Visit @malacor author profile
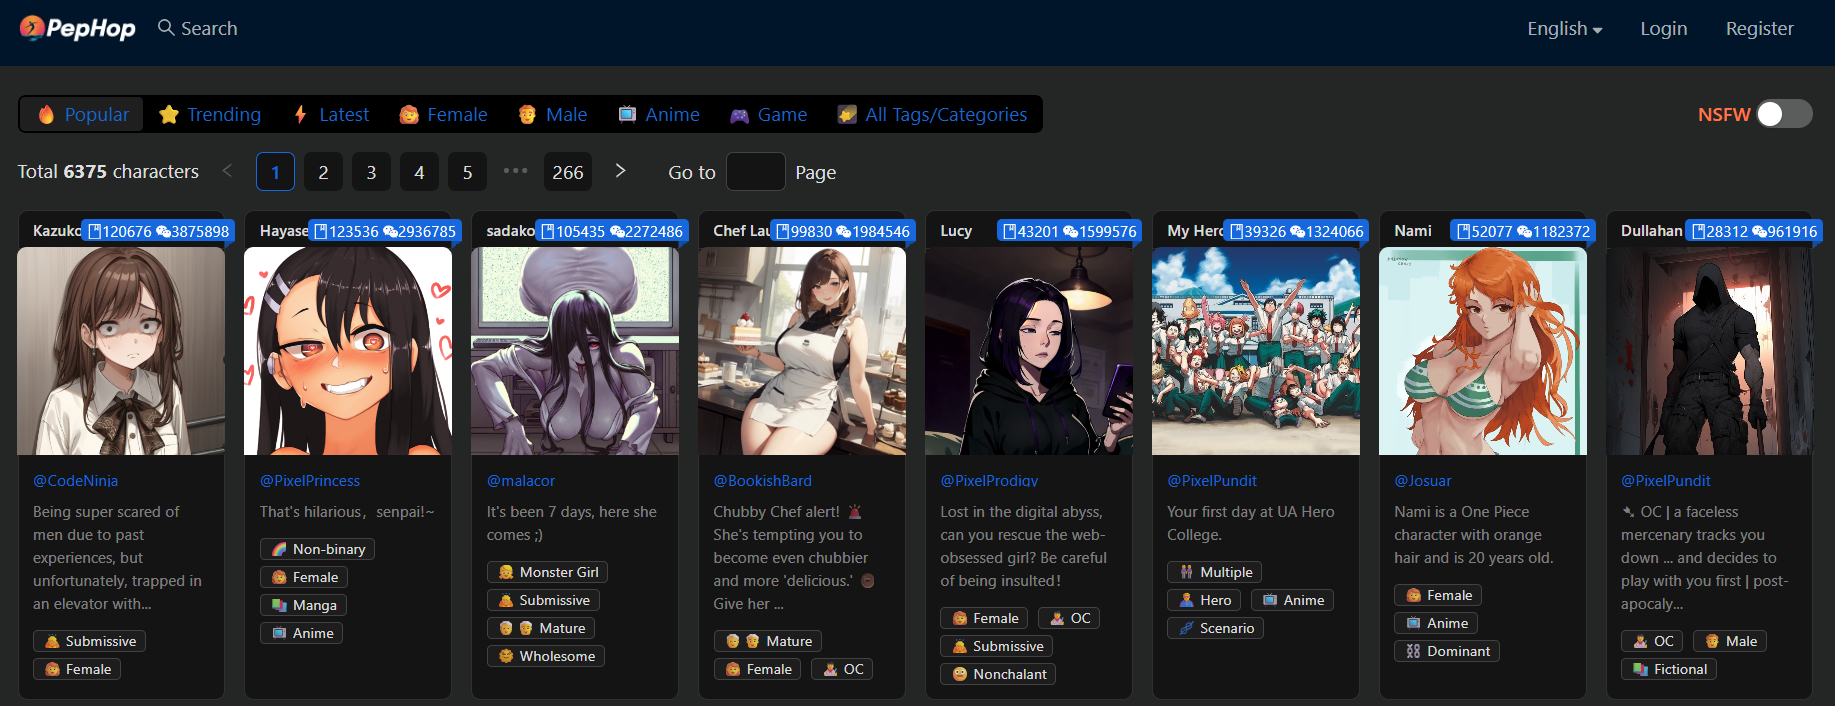The image size is (1835, 706). tap(521, 481)
